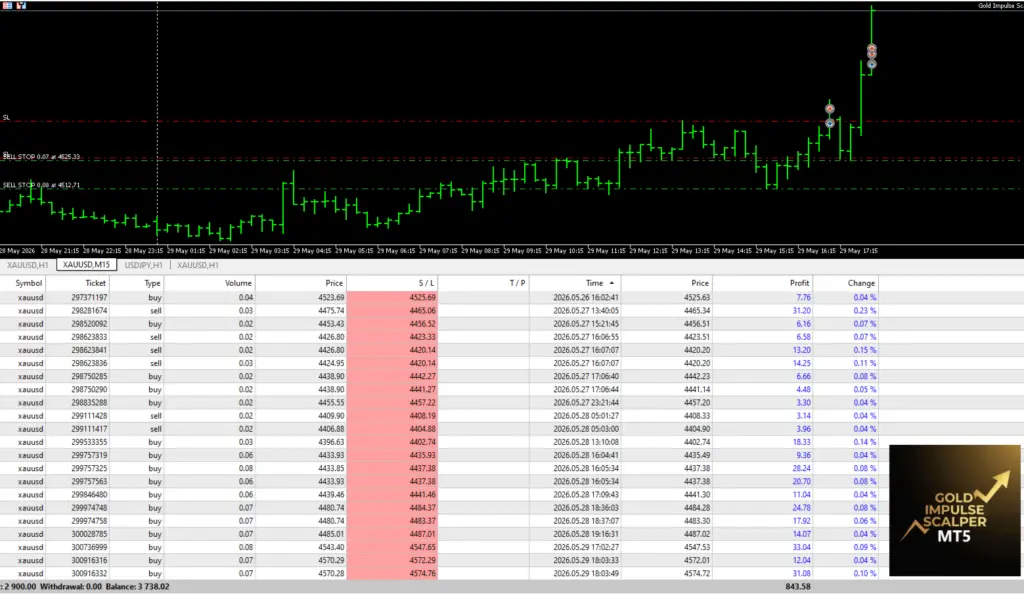Click the one-click trading panel icon
The image size is (1024, 594).
tap(7, 5)
